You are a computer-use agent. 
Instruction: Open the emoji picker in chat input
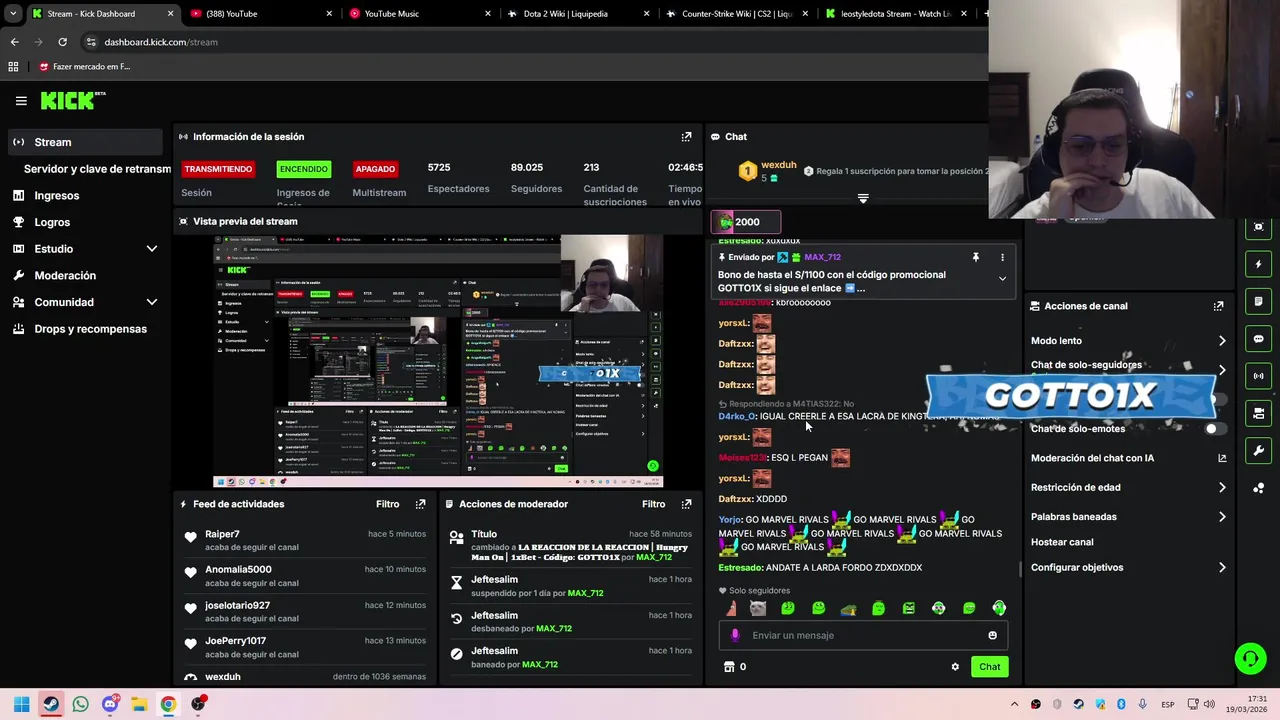pyautogui.click(x=992, y=635)
